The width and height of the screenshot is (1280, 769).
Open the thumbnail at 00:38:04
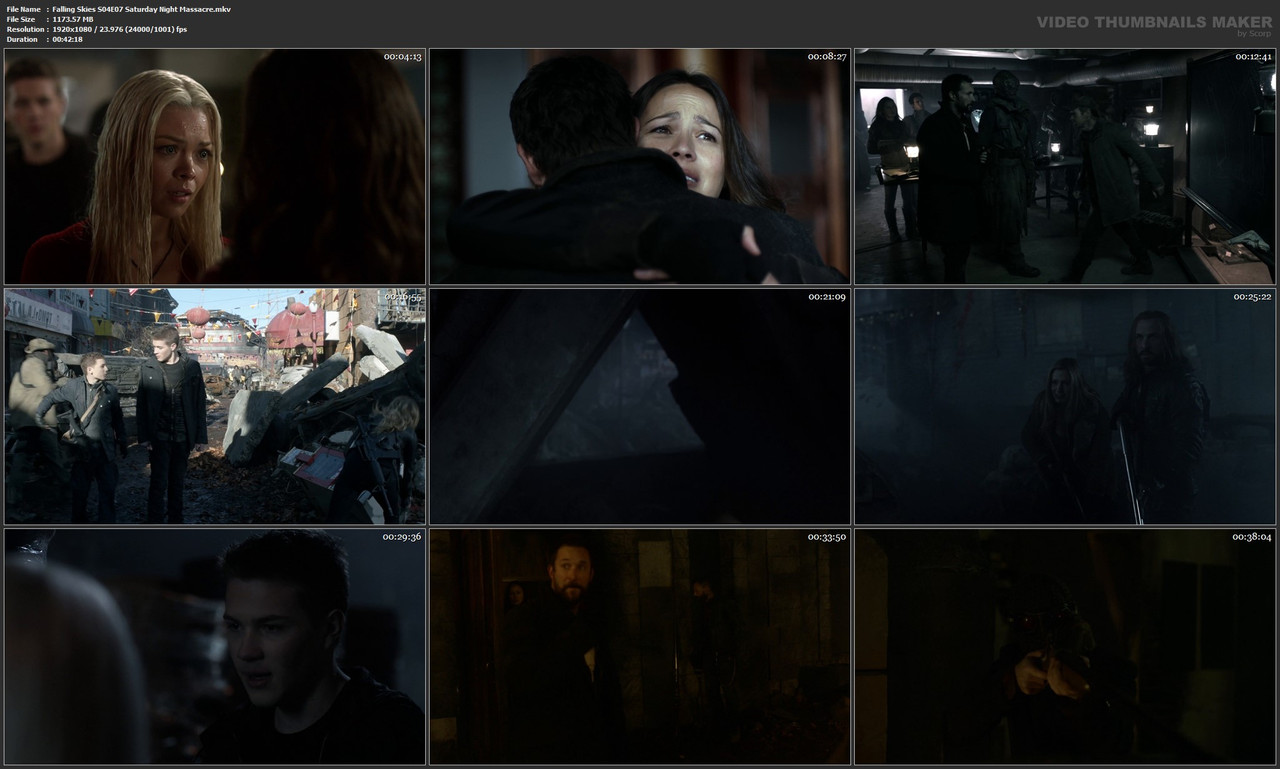tap(1065, 647)
